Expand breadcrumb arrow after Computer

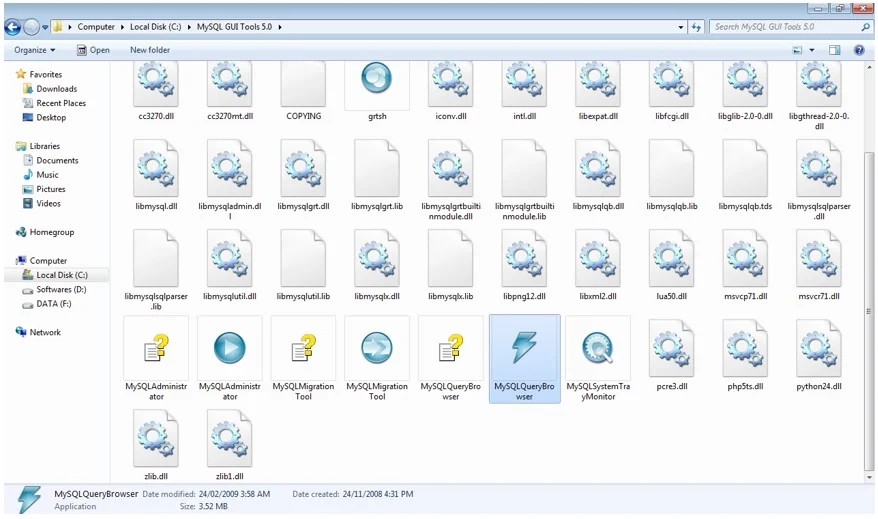[123, 26]
